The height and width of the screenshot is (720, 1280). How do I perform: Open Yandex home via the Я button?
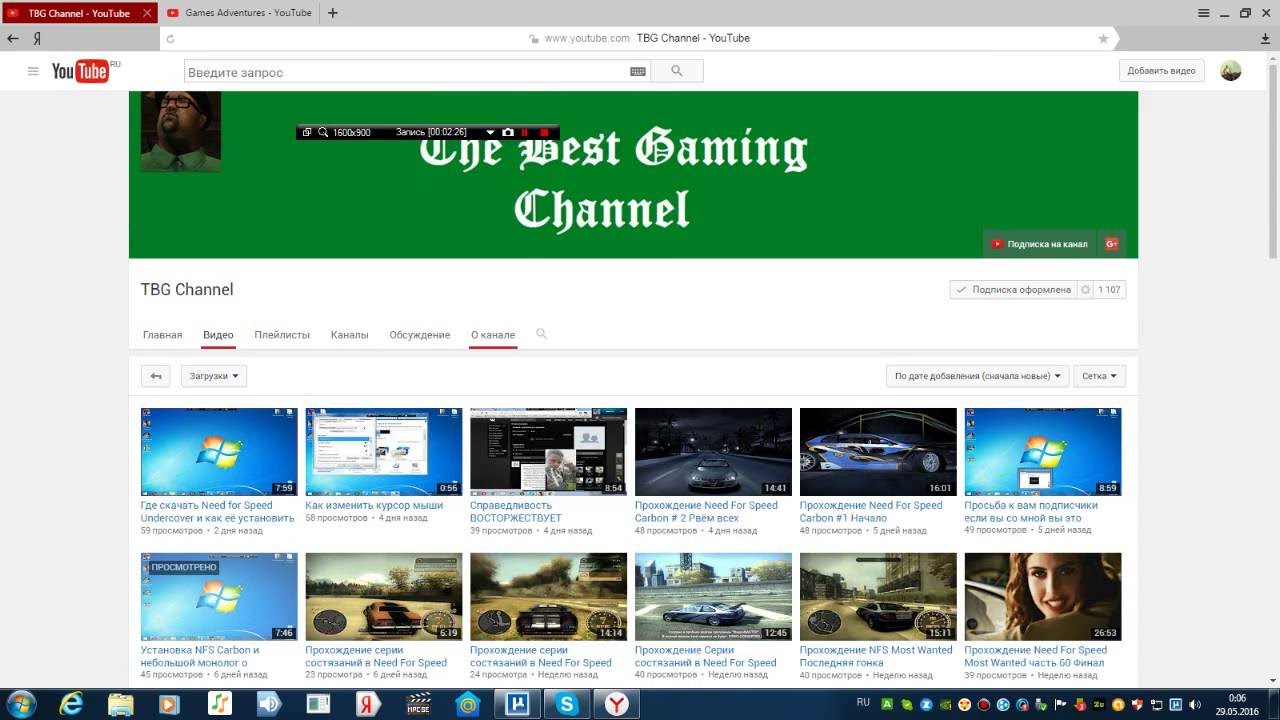coord(37,38)
